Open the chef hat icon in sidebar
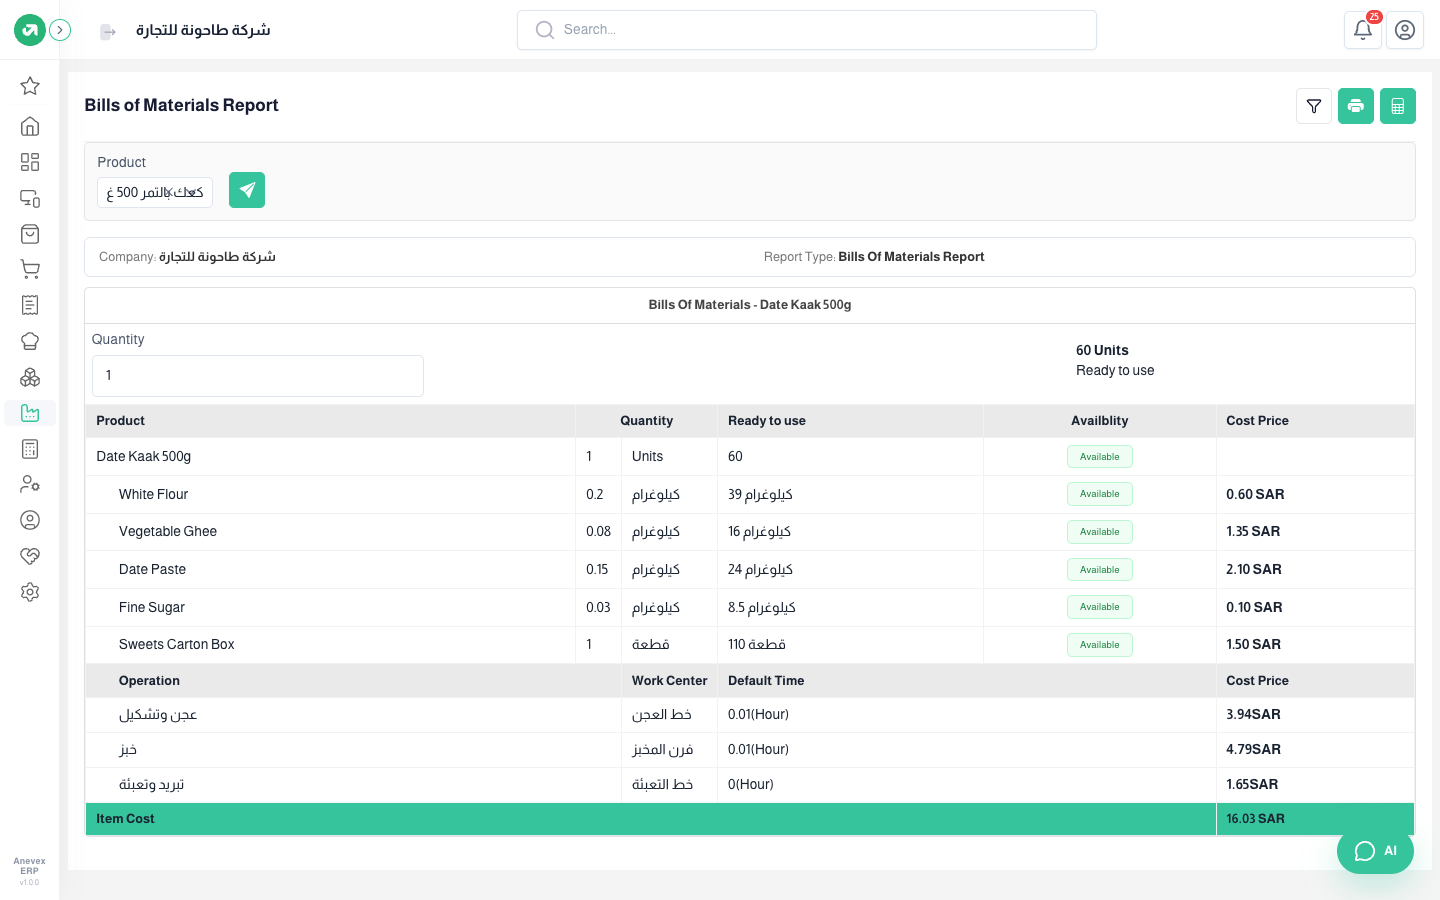This screenshot has height=900, width=1440. 30,341
